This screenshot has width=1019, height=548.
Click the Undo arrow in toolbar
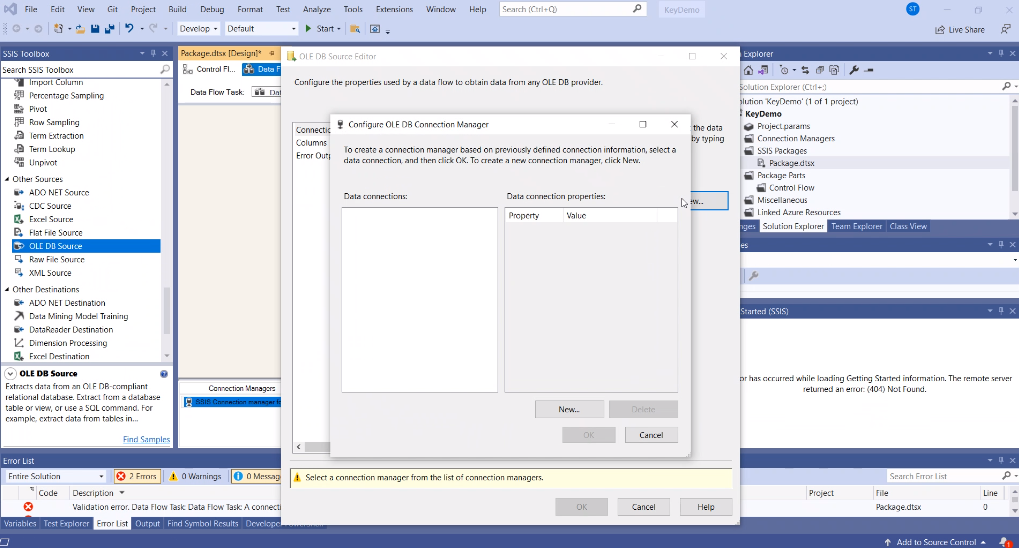tap(129, 29)
